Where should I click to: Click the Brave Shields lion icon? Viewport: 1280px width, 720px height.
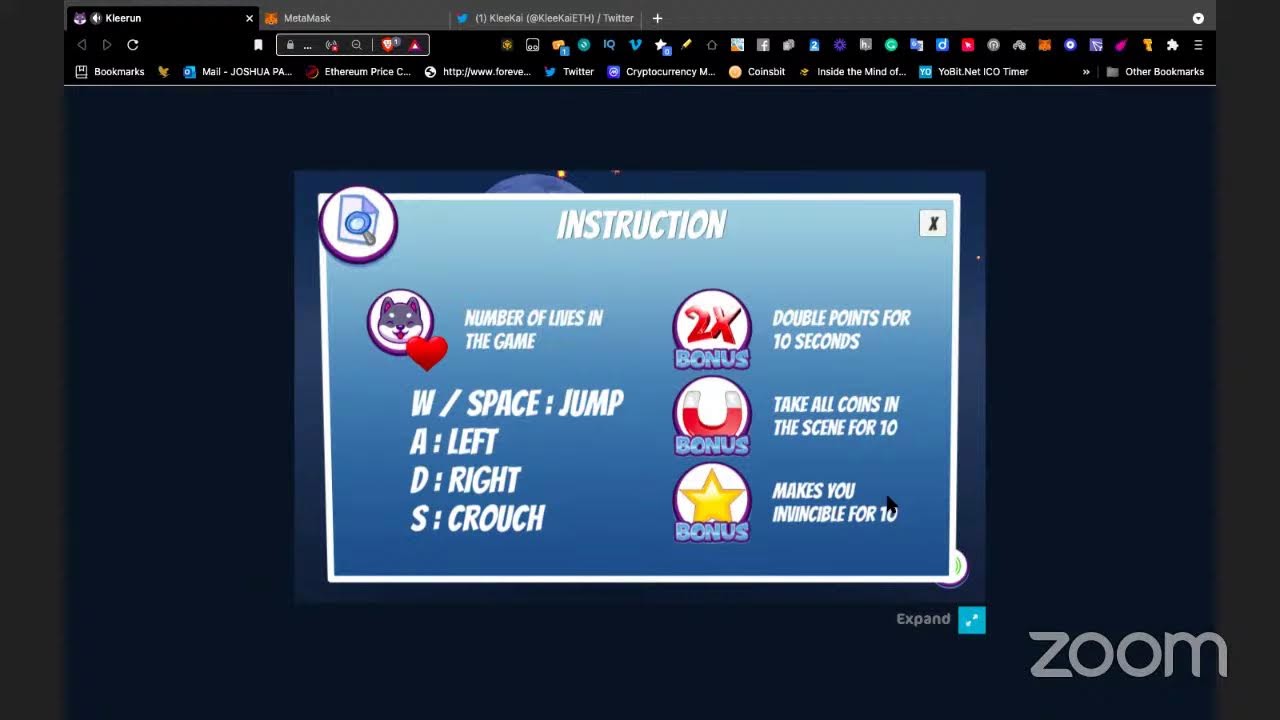click(x=390, y=45)
